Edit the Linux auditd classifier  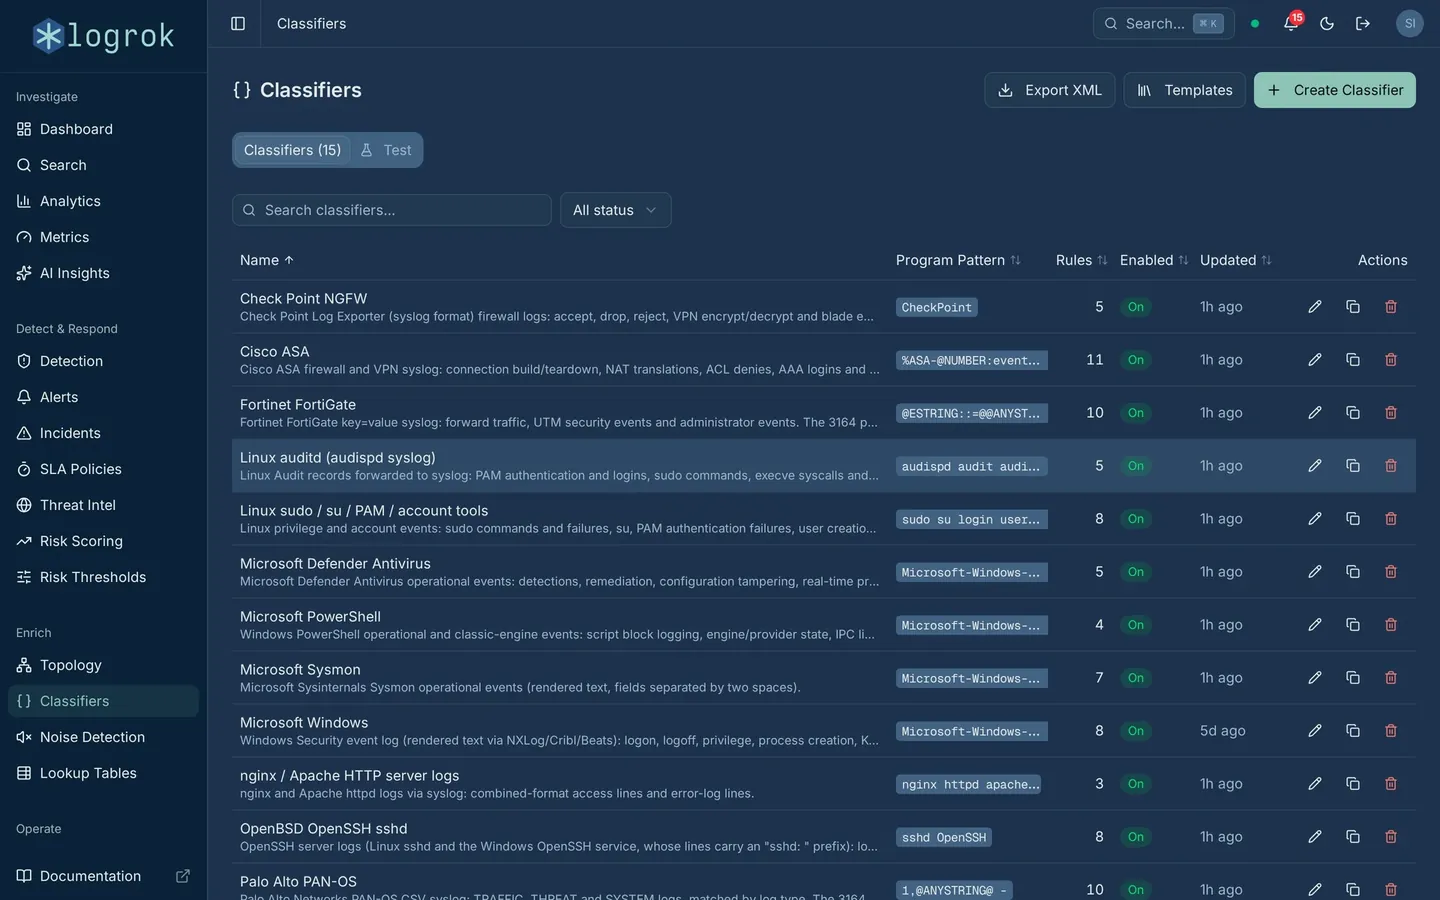pyautogui.click(x=1315, y=466)
